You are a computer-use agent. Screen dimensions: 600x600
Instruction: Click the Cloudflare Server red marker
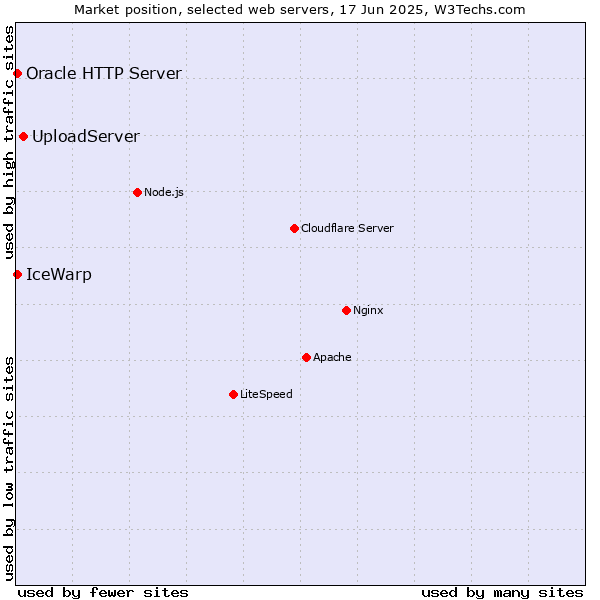pyautogui.click(x=294, y=228)
